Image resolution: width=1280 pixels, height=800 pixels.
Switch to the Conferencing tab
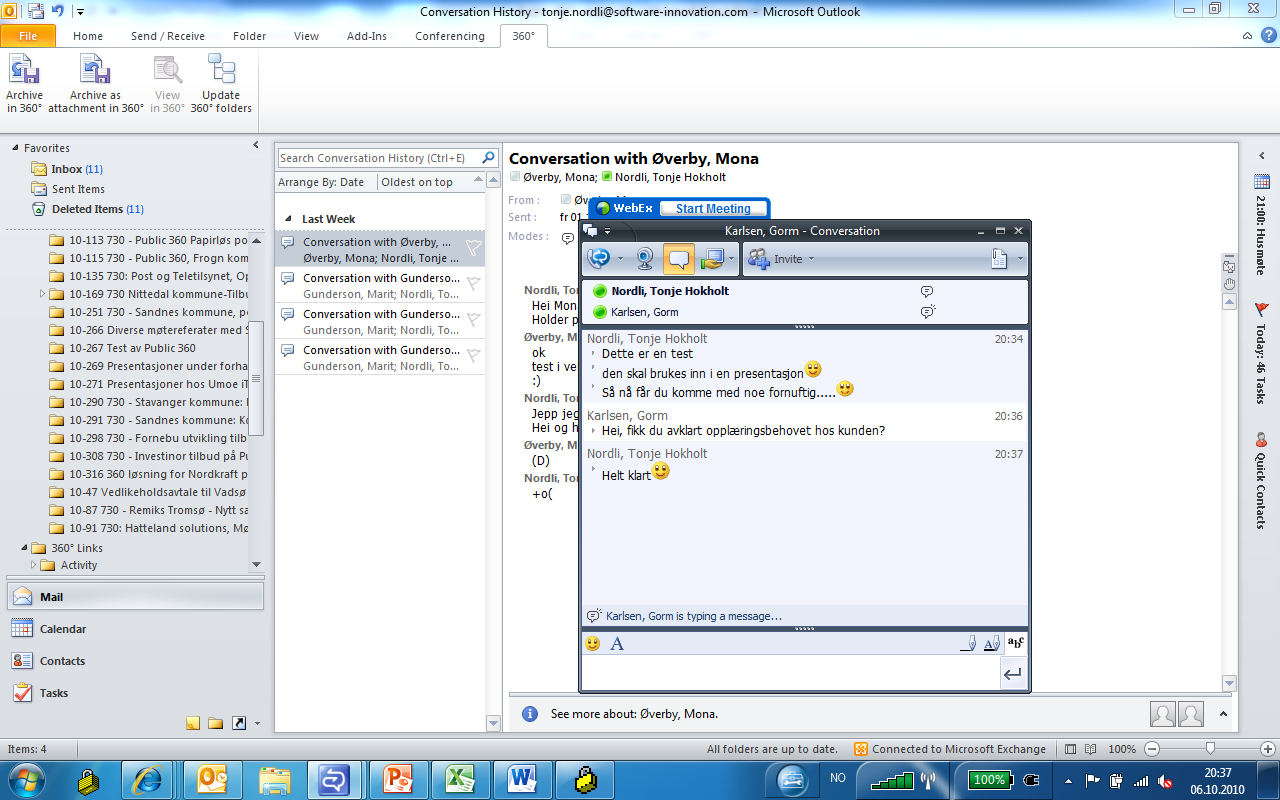tap(450, 36)
